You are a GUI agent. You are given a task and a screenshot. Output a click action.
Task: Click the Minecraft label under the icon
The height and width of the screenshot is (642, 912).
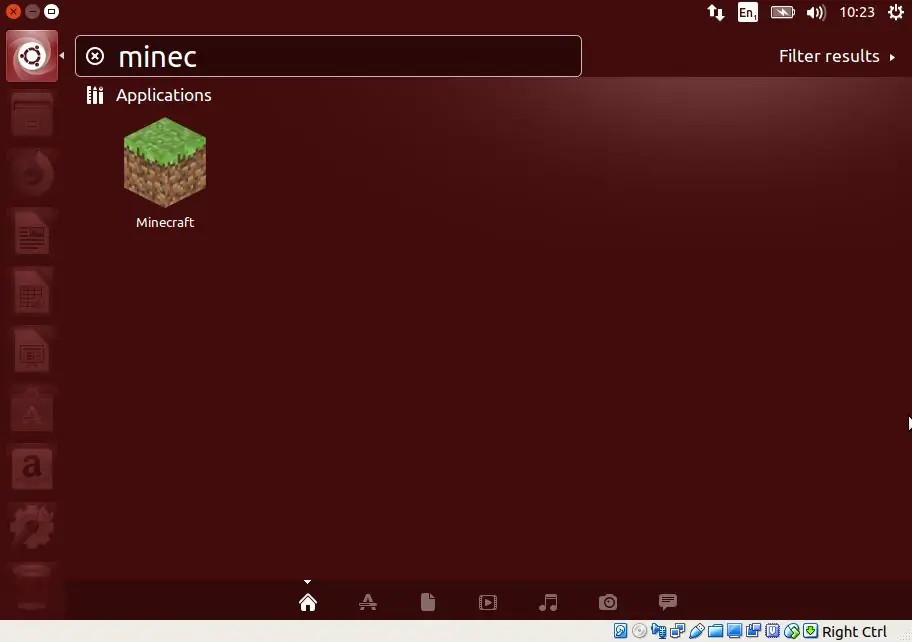click(165, 222)
